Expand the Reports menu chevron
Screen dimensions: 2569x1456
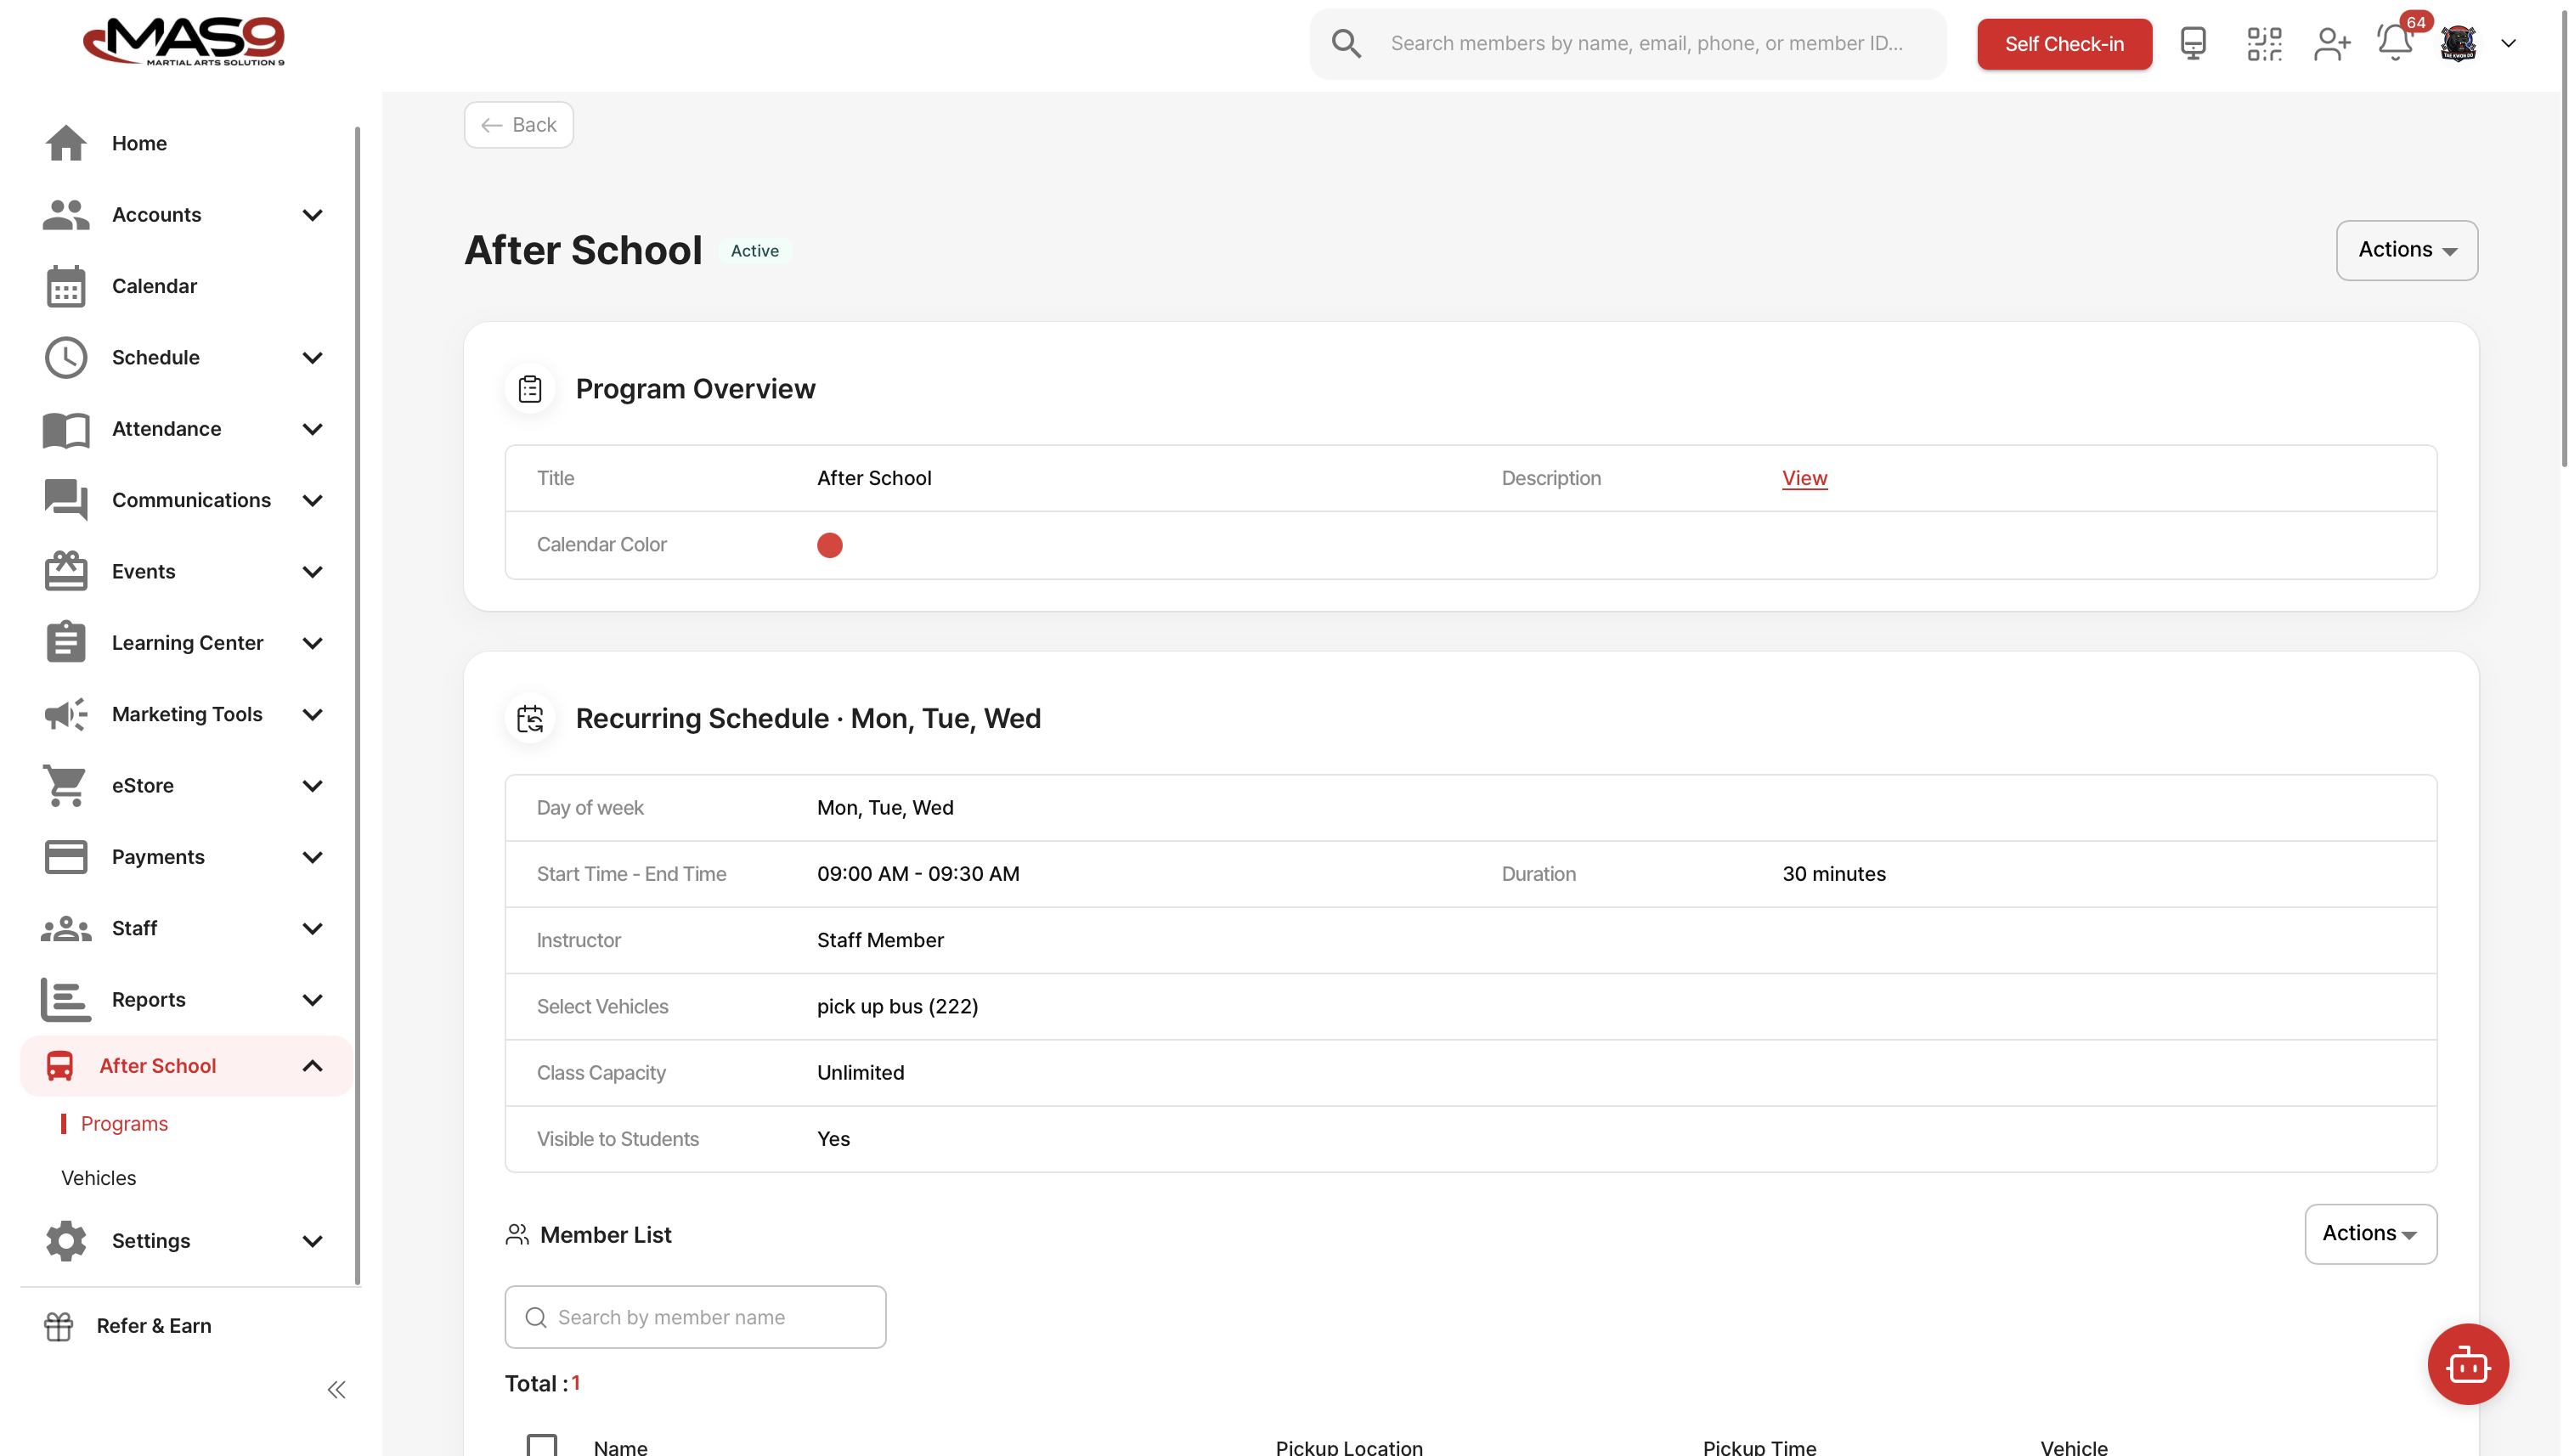coord(312,1000)
